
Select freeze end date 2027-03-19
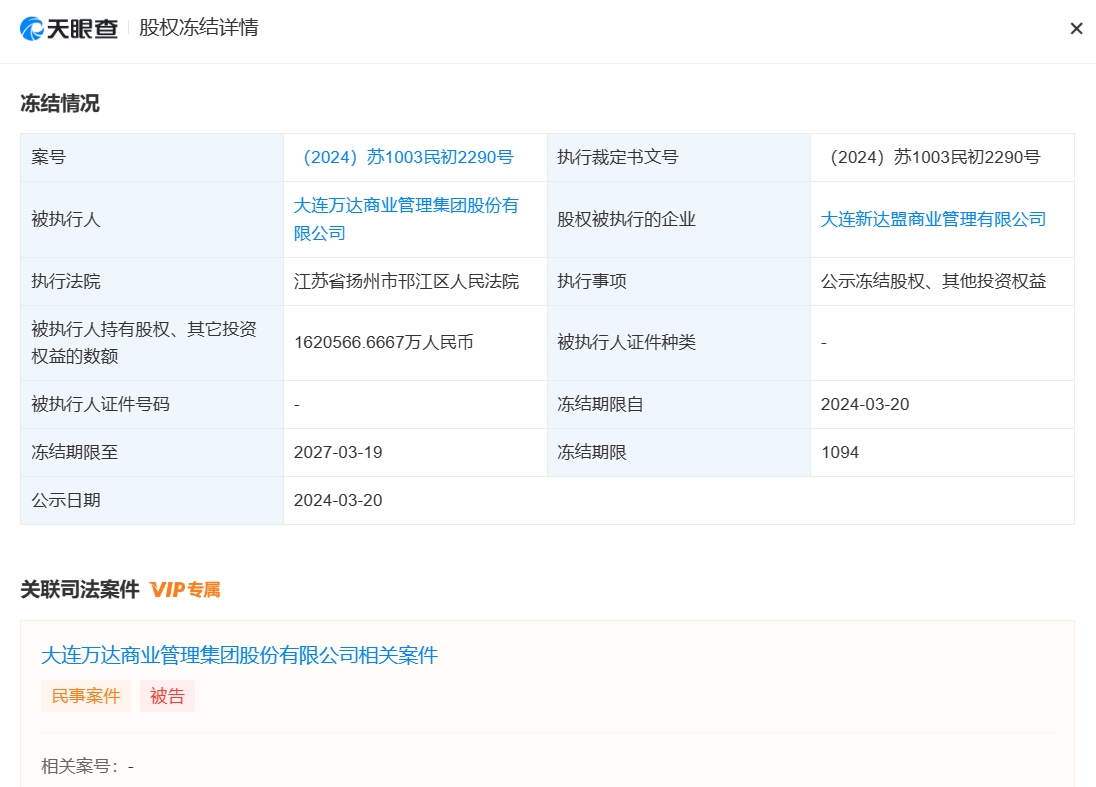(338, 452)
